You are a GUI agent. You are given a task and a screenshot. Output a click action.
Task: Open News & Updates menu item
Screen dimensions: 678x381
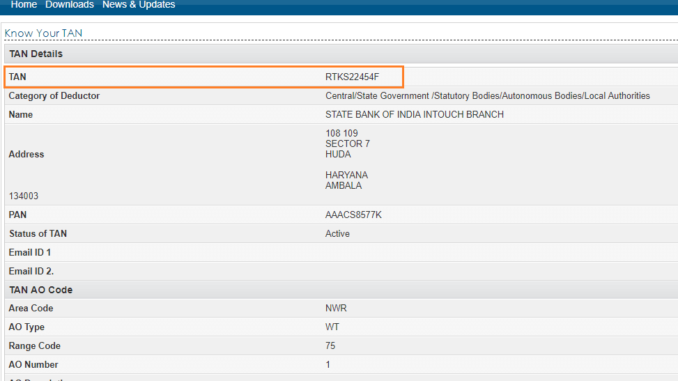[x=138, y=5]
